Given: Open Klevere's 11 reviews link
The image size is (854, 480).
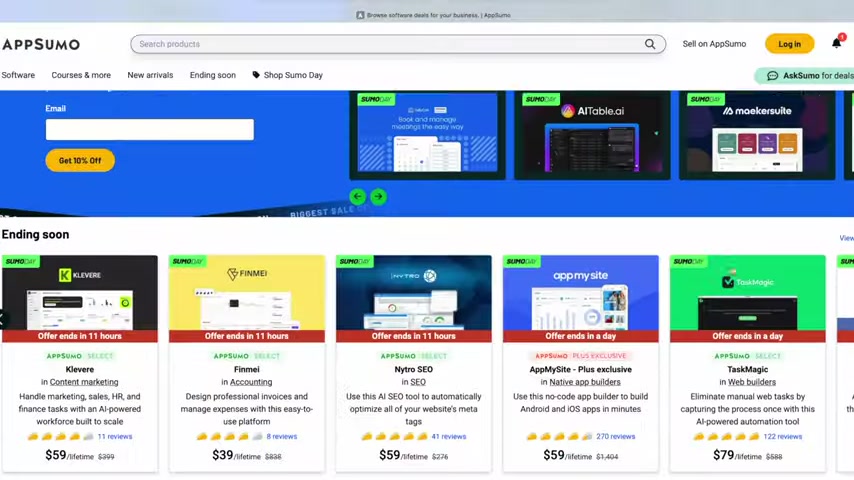Looking at the screenshot, I should pyautogui.click(x=115, y=436).
